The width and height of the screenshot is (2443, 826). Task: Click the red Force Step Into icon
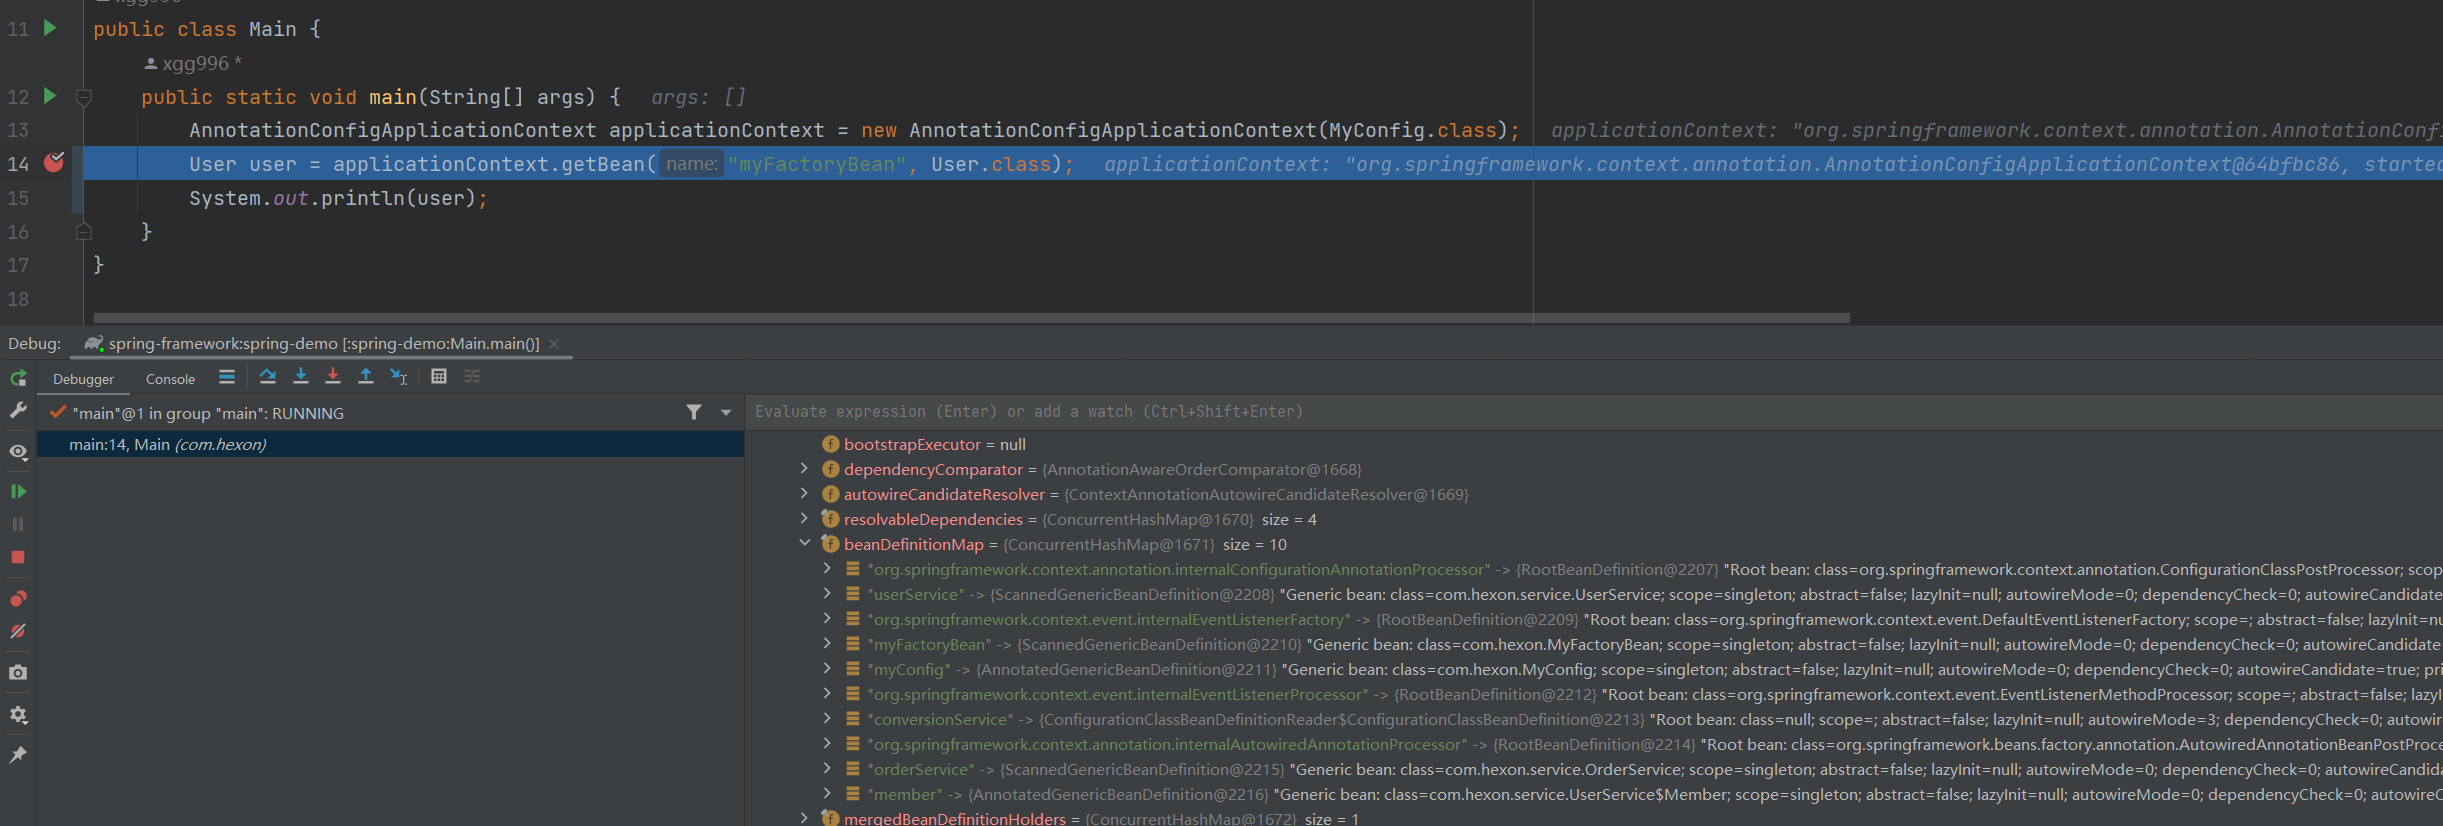tap(333, 377)
